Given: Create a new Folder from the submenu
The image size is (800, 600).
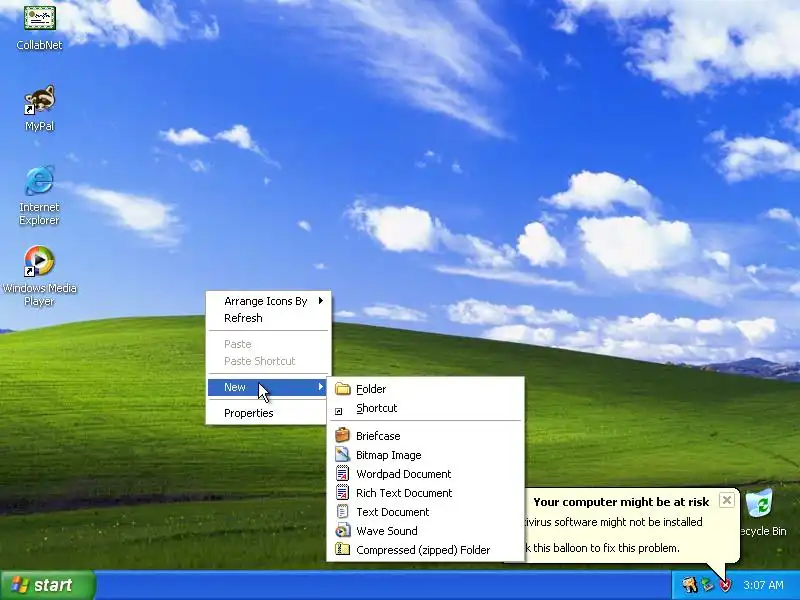Looking at the screenshot, I should 426,389.
